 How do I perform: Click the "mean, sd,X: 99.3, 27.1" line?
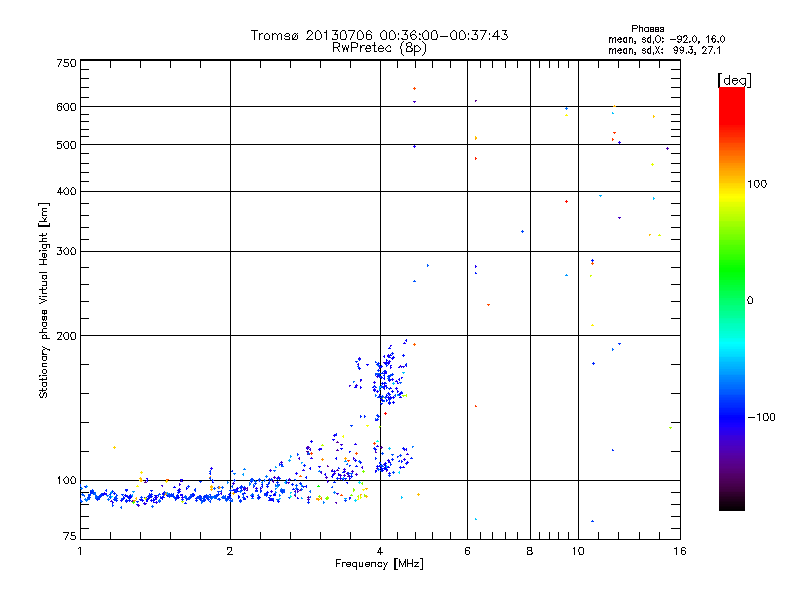(x=664, y=50)
